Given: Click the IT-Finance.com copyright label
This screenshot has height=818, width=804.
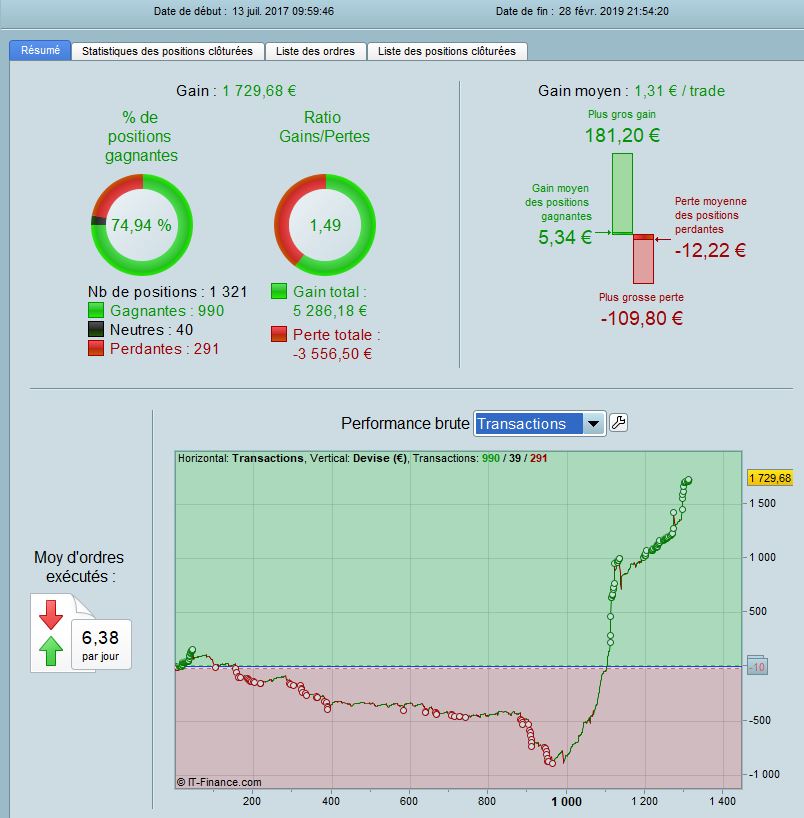Looking at the screenshot, I should [x=219, y=782].
